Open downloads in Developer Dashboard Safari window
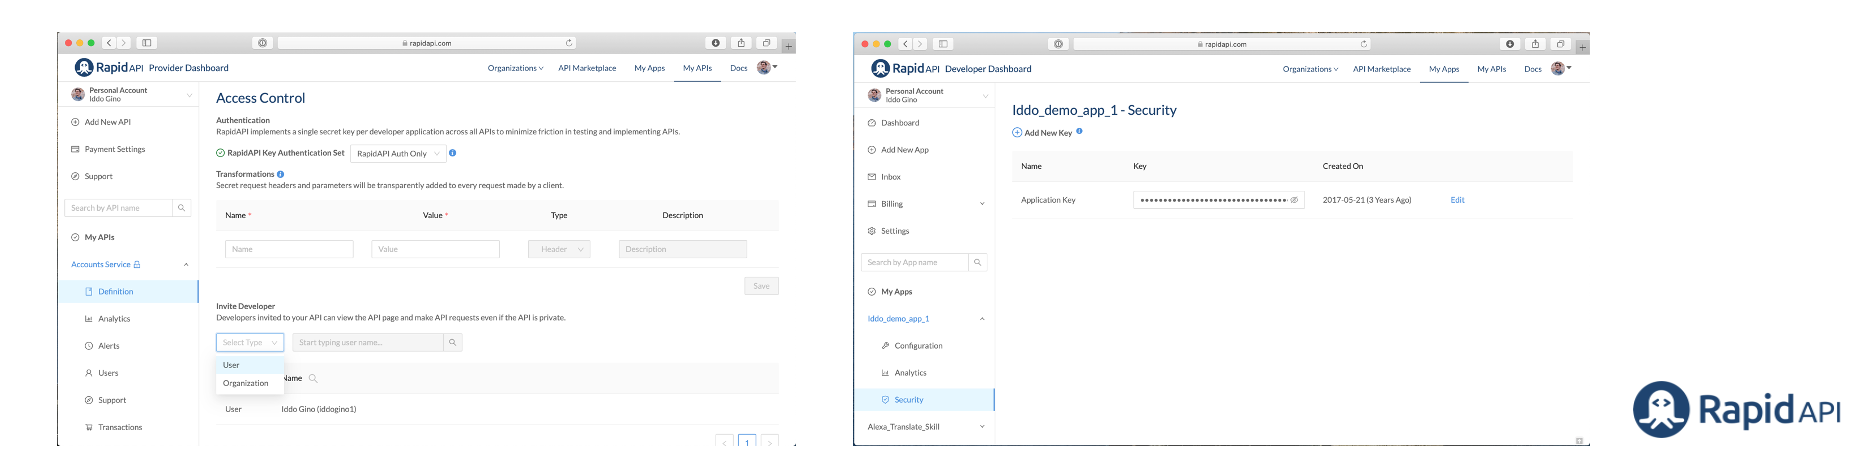This screenshot has width=1854, height=472. 1510,44
